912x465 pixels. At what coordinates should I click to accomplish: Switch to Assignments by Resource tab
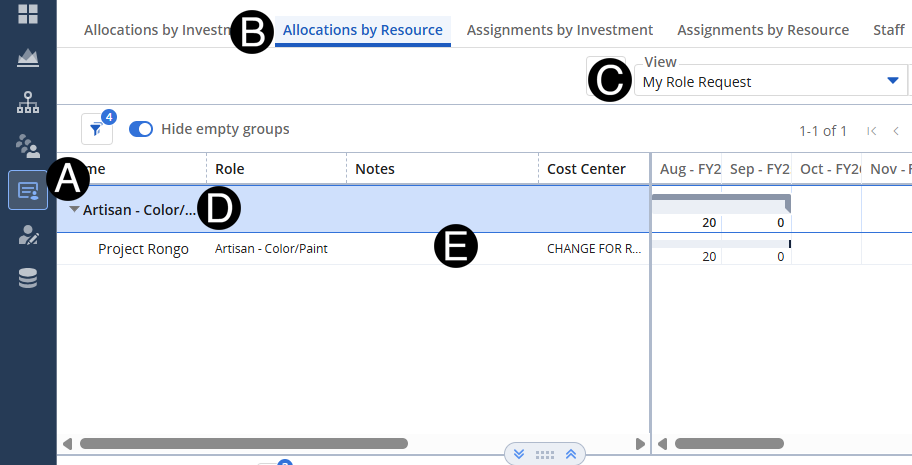(763, 30)
